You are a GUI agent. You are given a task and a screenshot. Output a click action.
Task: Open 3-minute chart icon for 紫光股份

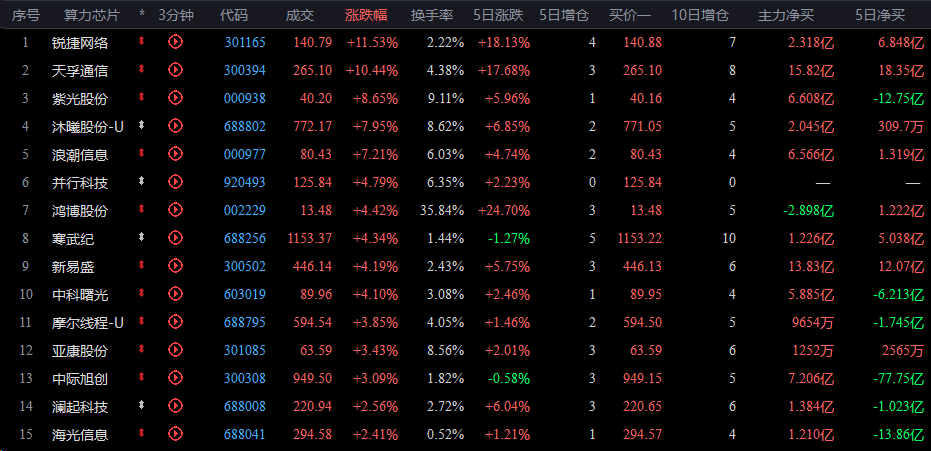pos(175,97)
